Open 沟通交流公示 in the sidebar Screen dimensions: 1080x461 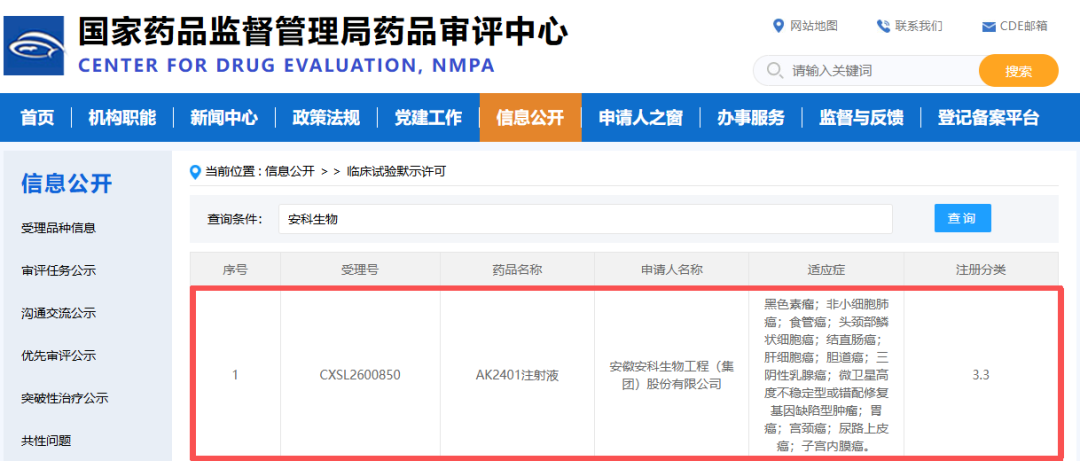[x=59, y=314]
